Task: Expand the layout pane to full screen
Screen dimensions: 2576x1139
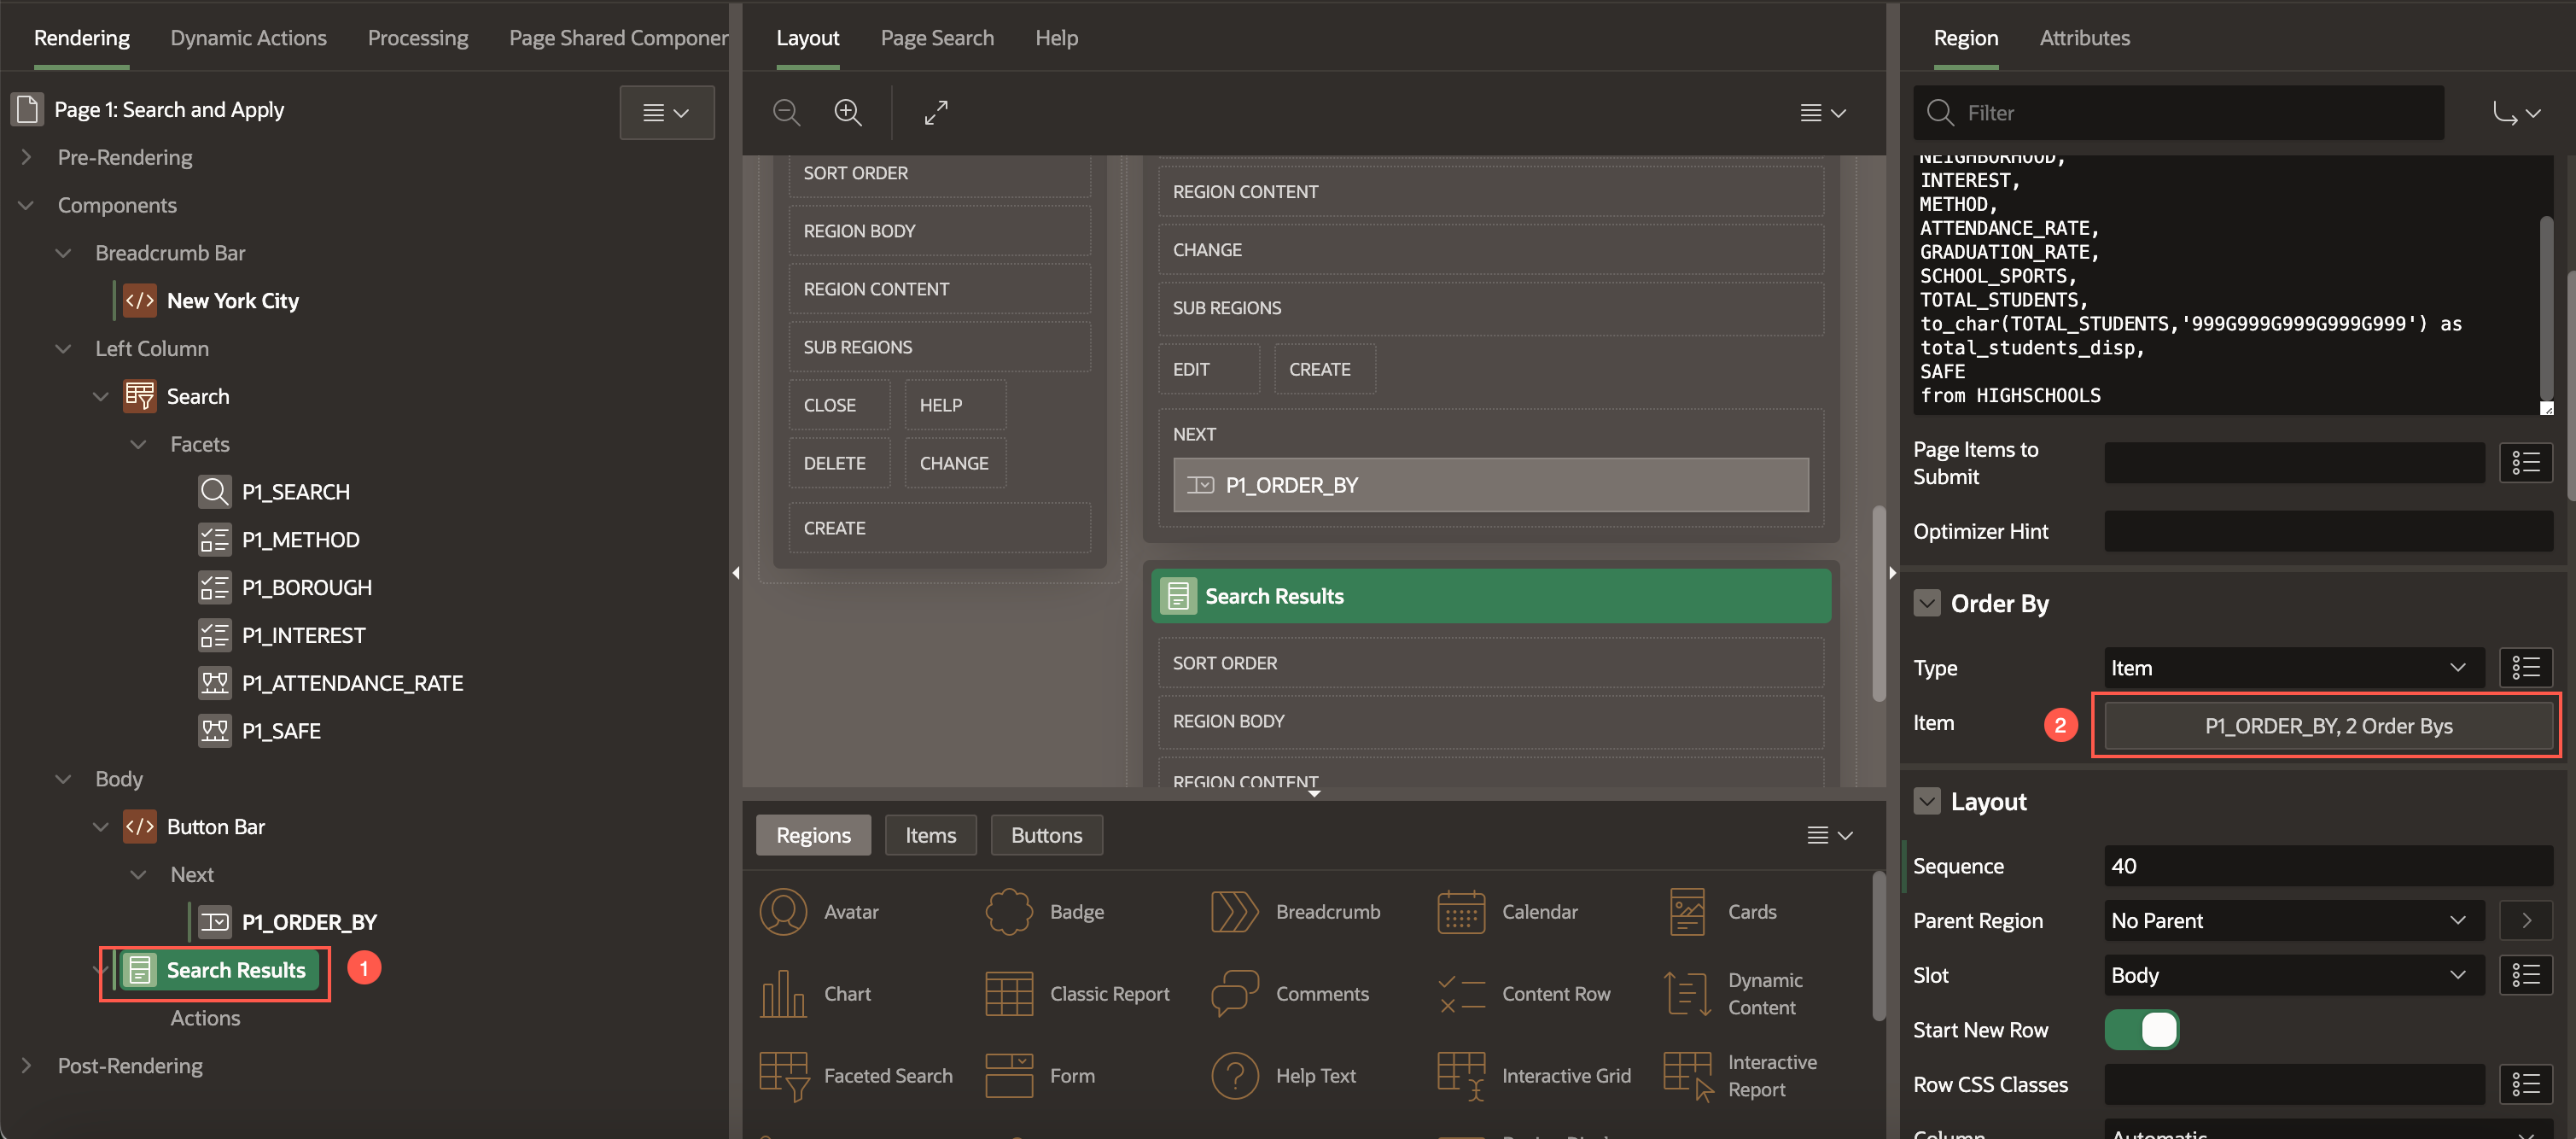Action: coord(935,112)
